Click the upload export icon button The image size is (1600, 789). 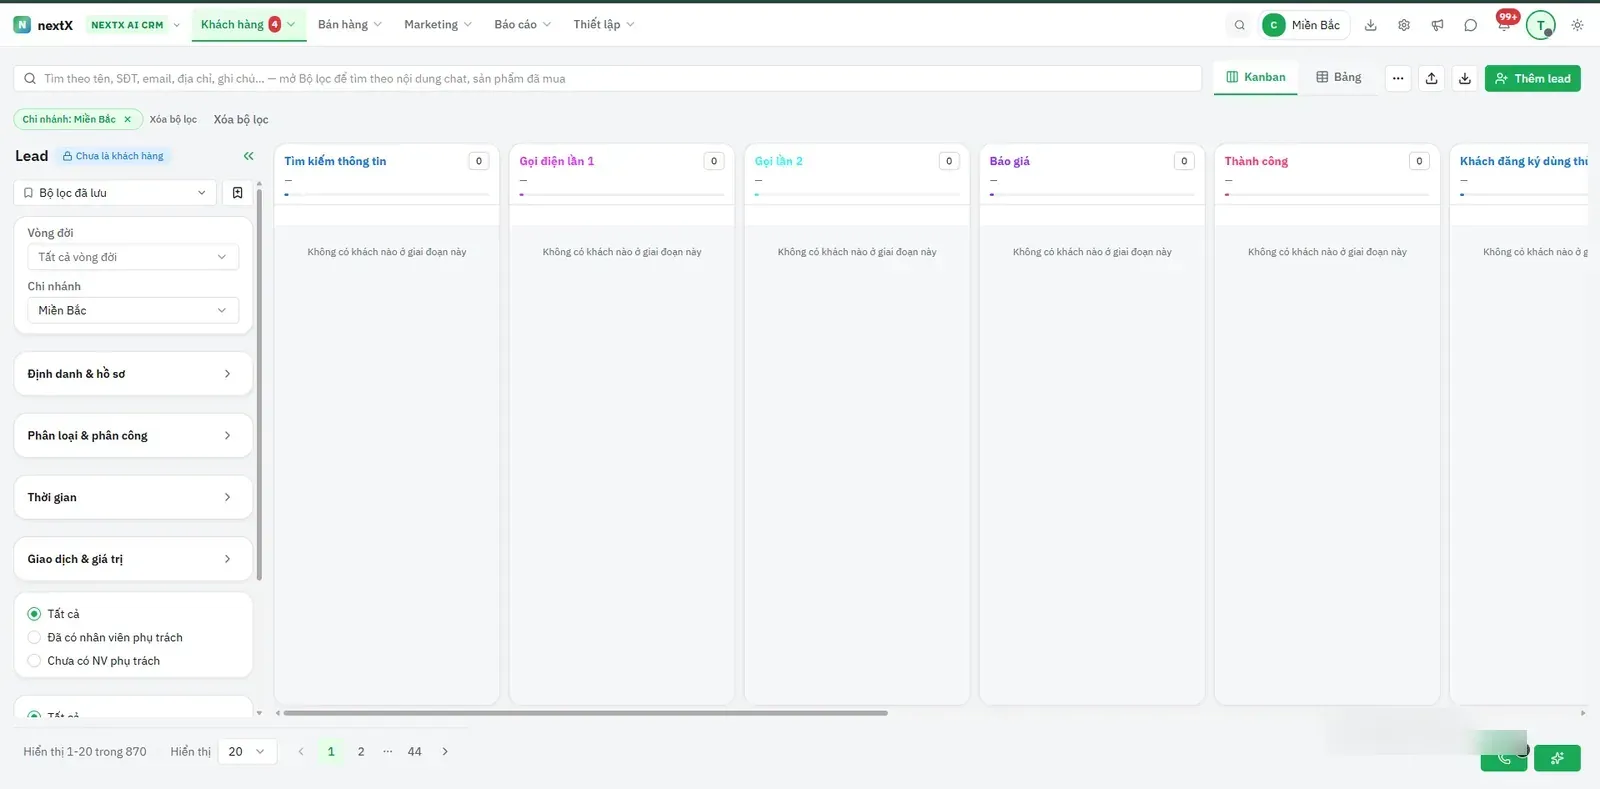click(1432, 78)
